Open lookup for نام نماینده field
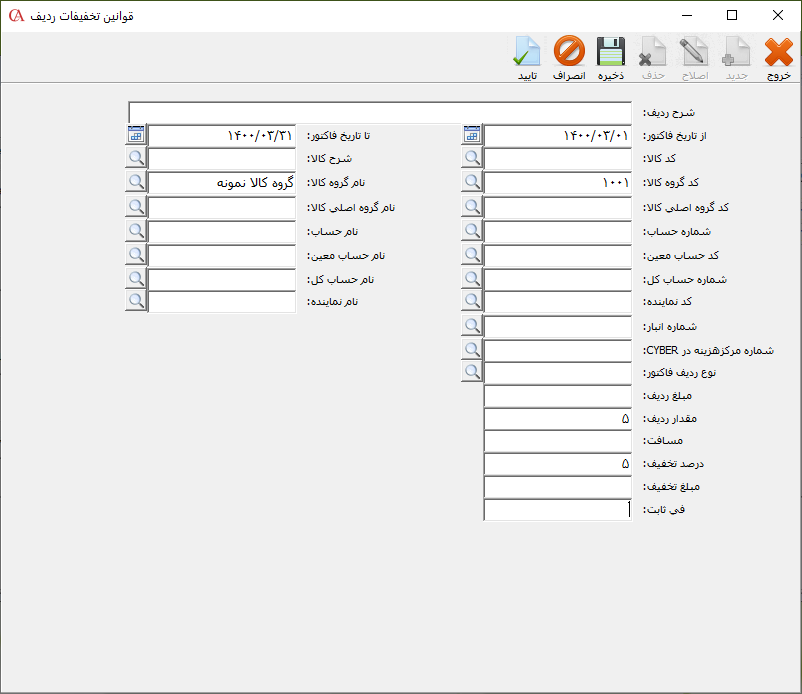This screenshot has height=694, width=802. (x=136, y=302)
